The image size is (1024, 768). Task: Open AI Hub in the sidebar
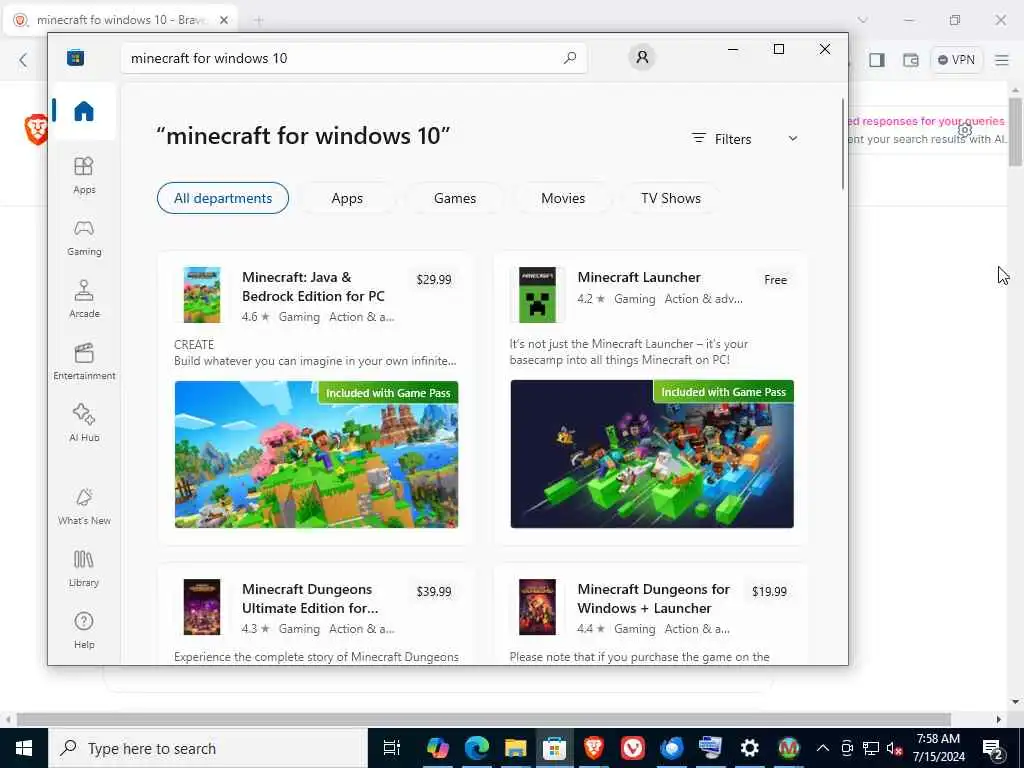point(84,423)
